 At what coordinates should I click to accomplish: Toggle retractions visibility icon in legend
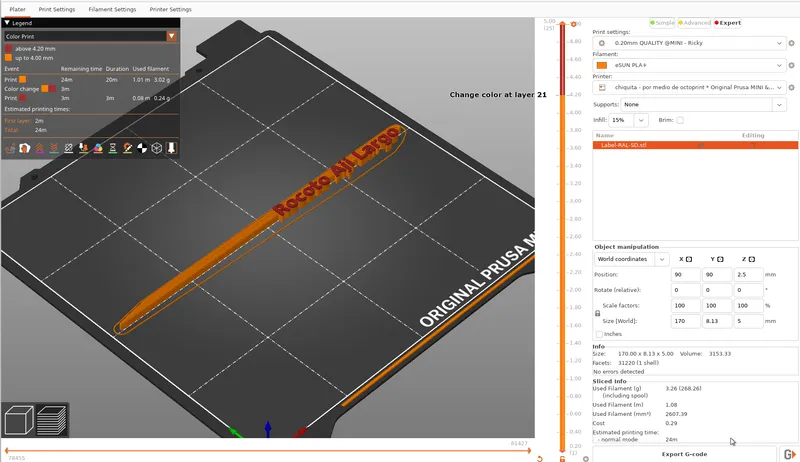click(39, 148)
